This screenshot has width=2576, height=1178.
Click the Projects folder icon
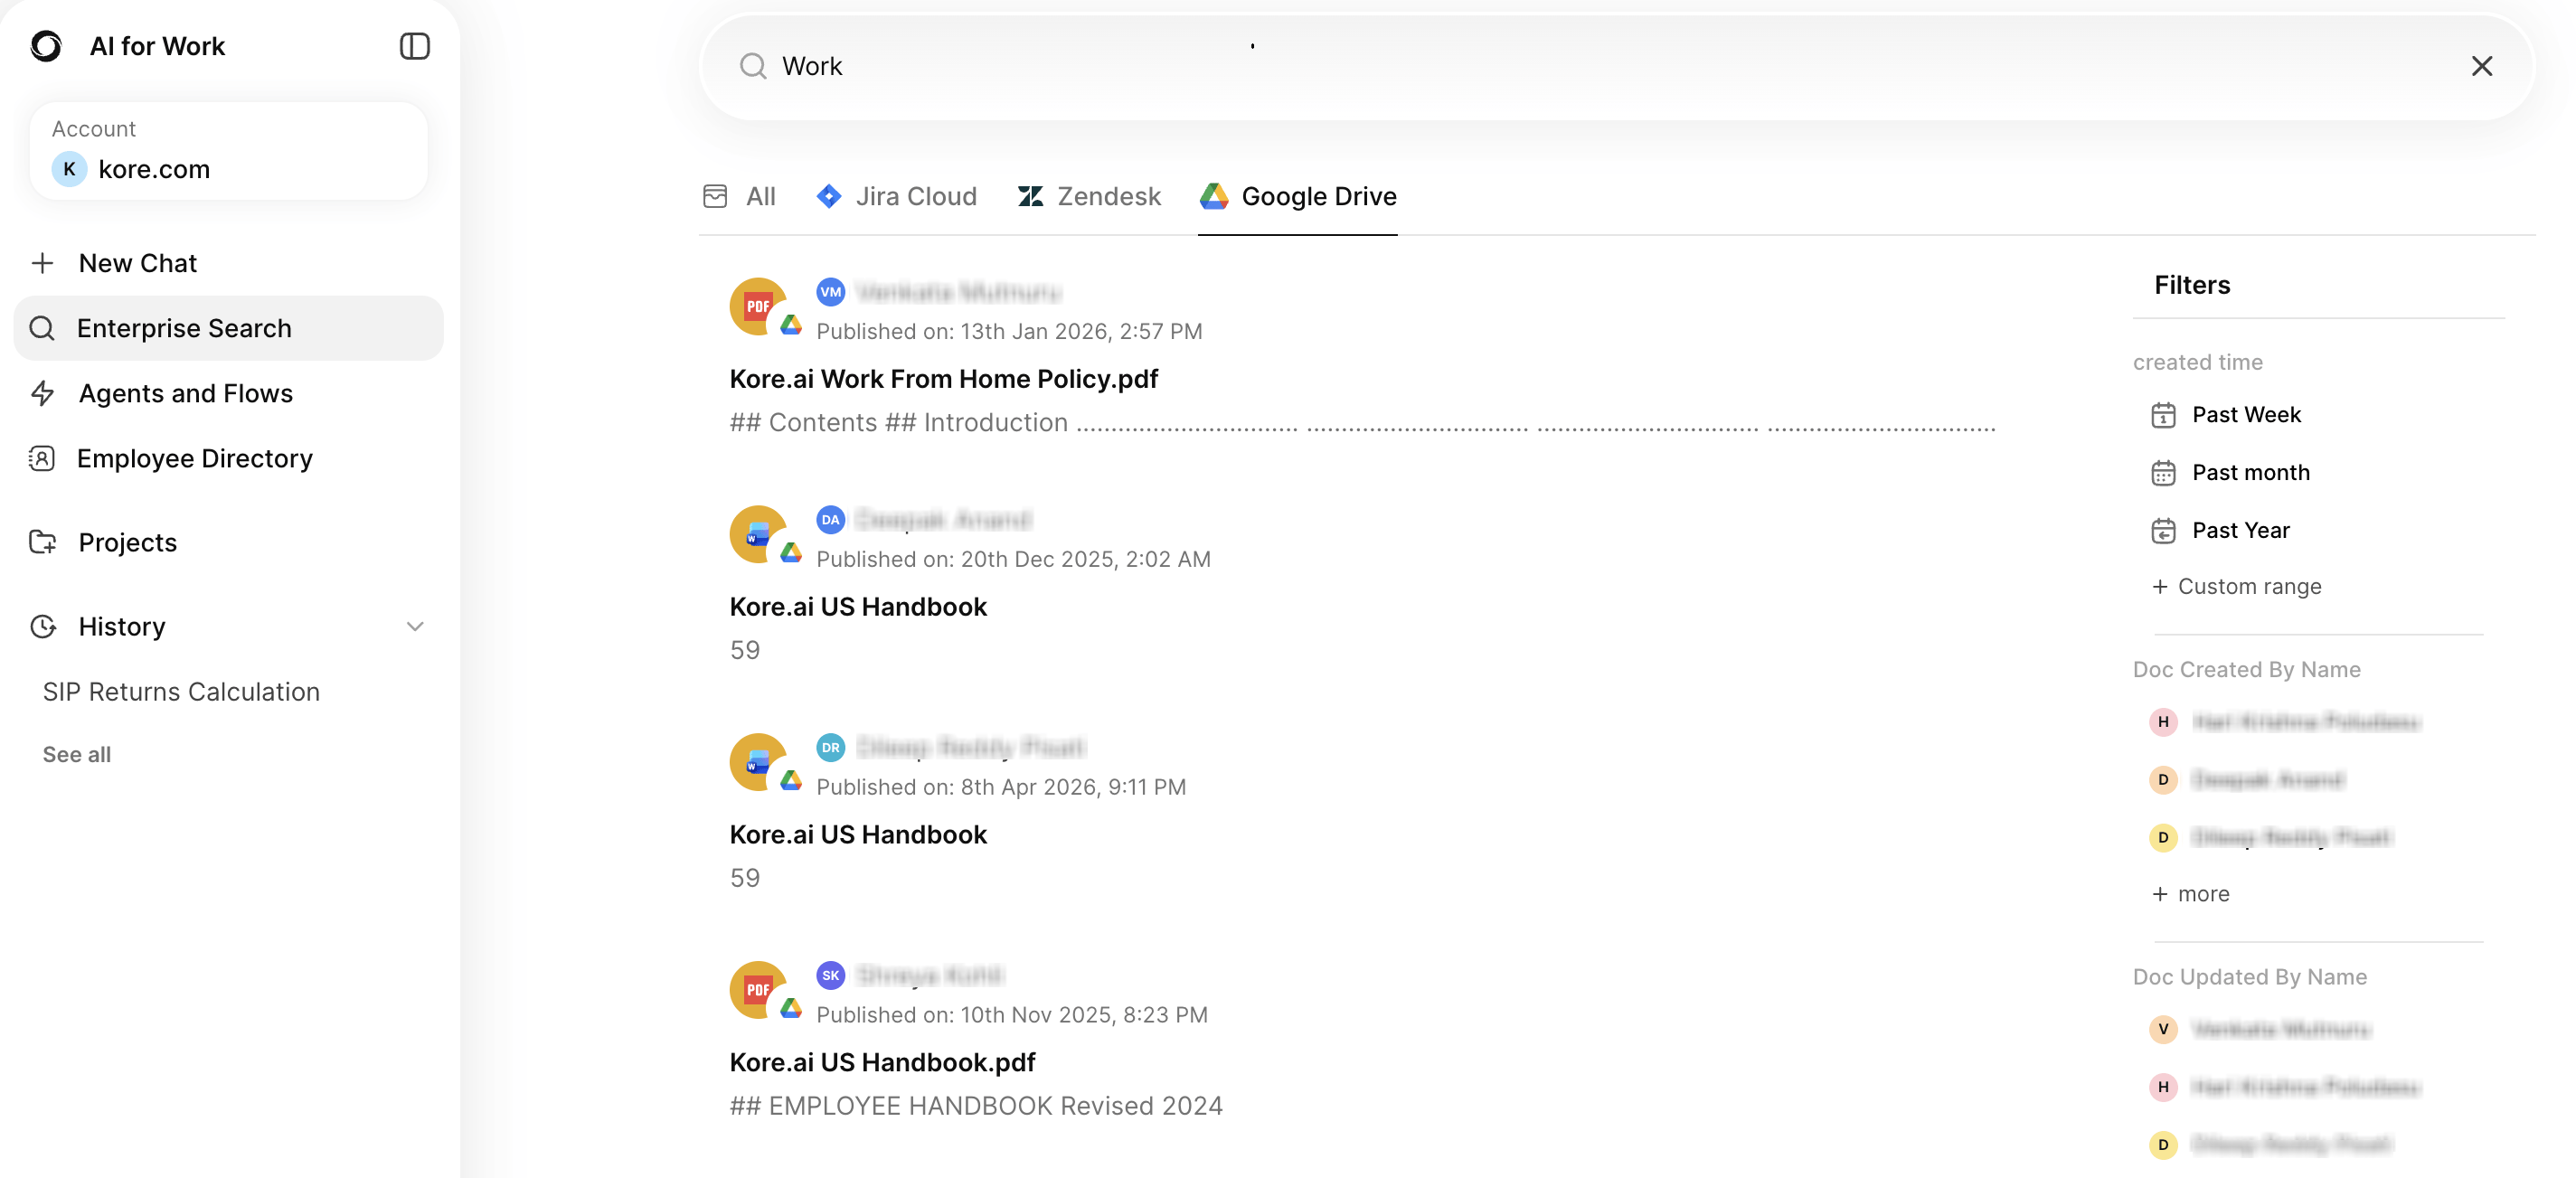click(42, 542)
